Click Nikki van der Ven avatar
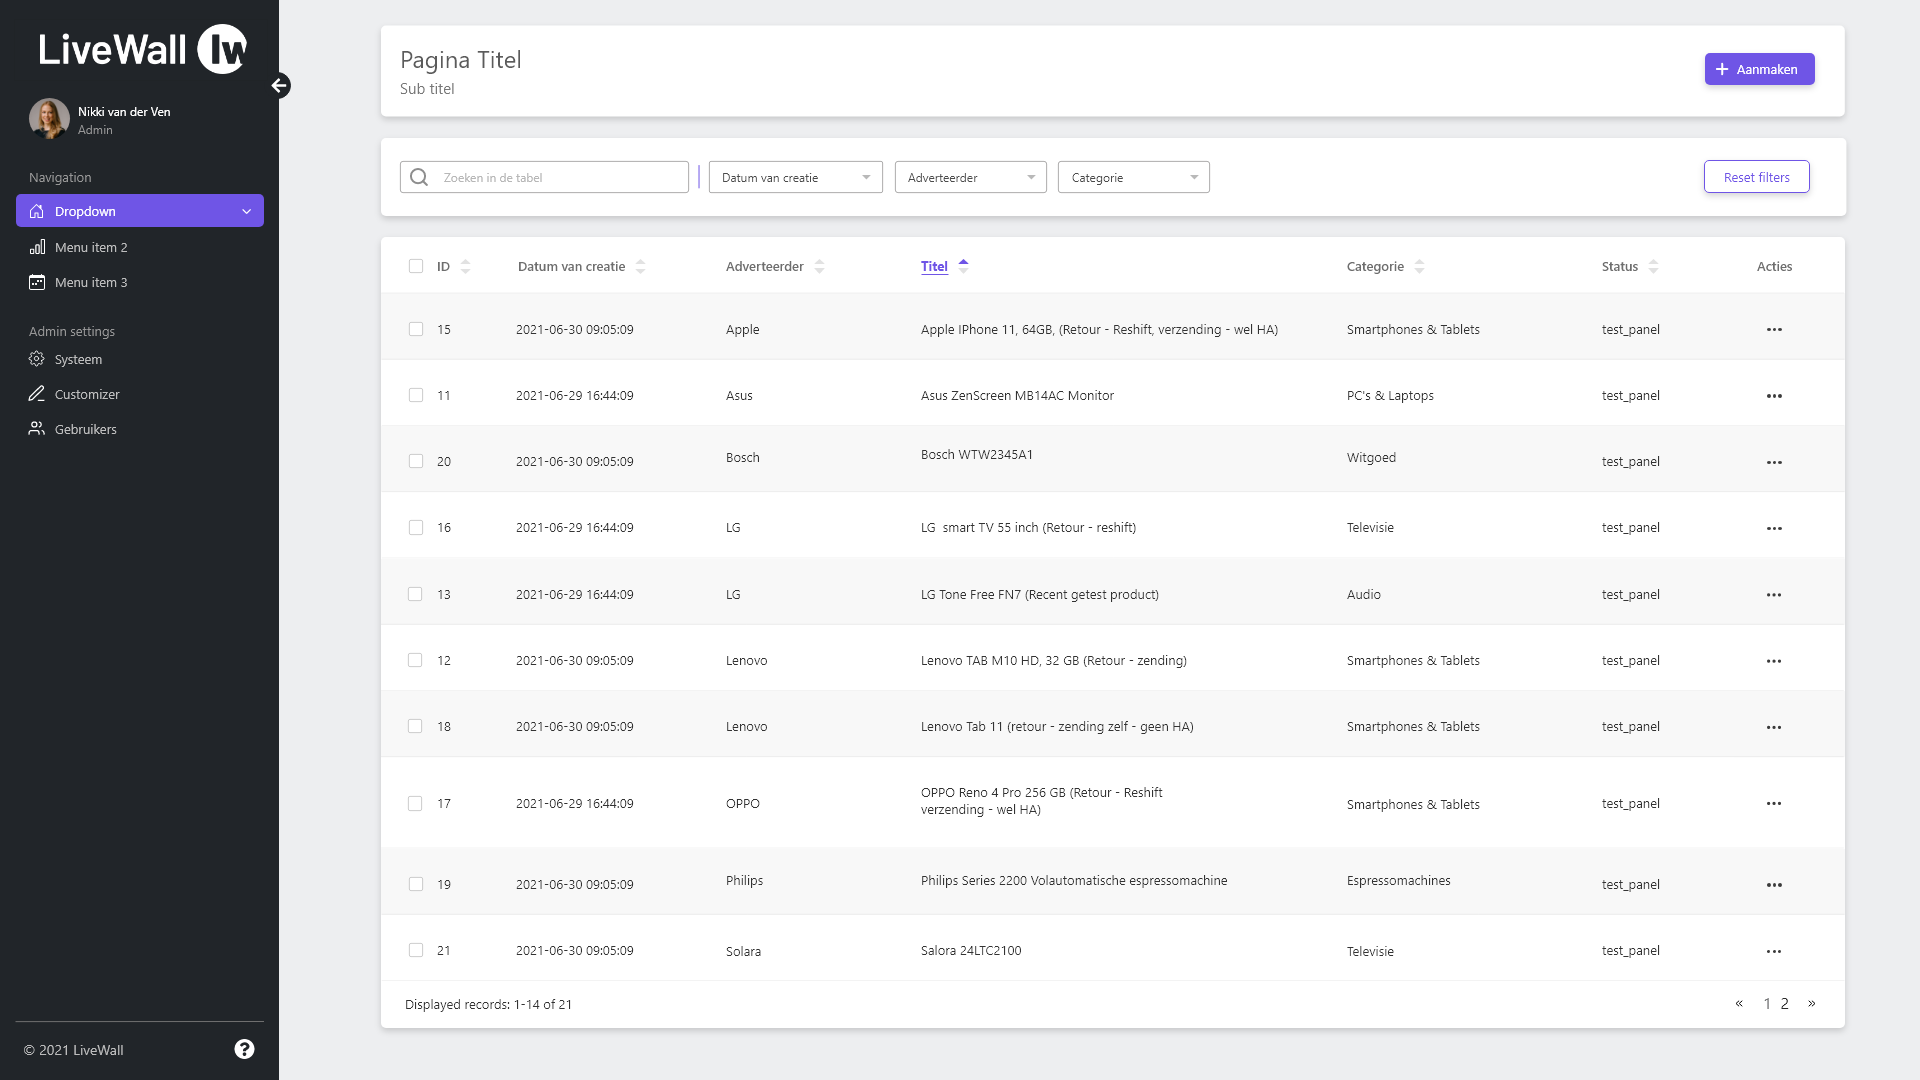 tap(49, 118)
